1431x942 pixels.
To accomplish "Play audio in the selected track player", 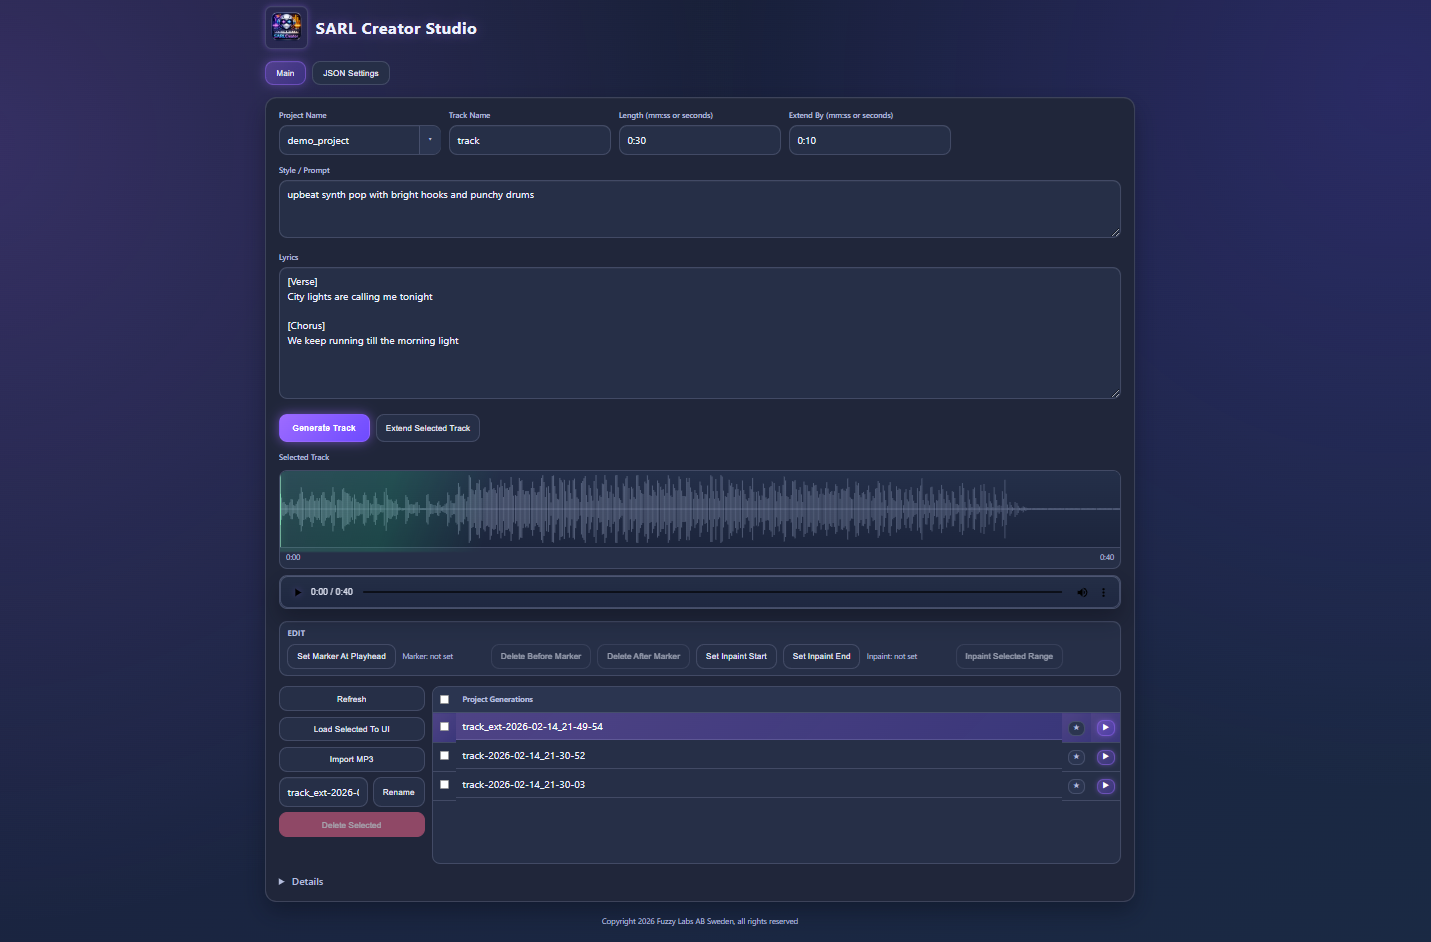I will coord(297,592).
